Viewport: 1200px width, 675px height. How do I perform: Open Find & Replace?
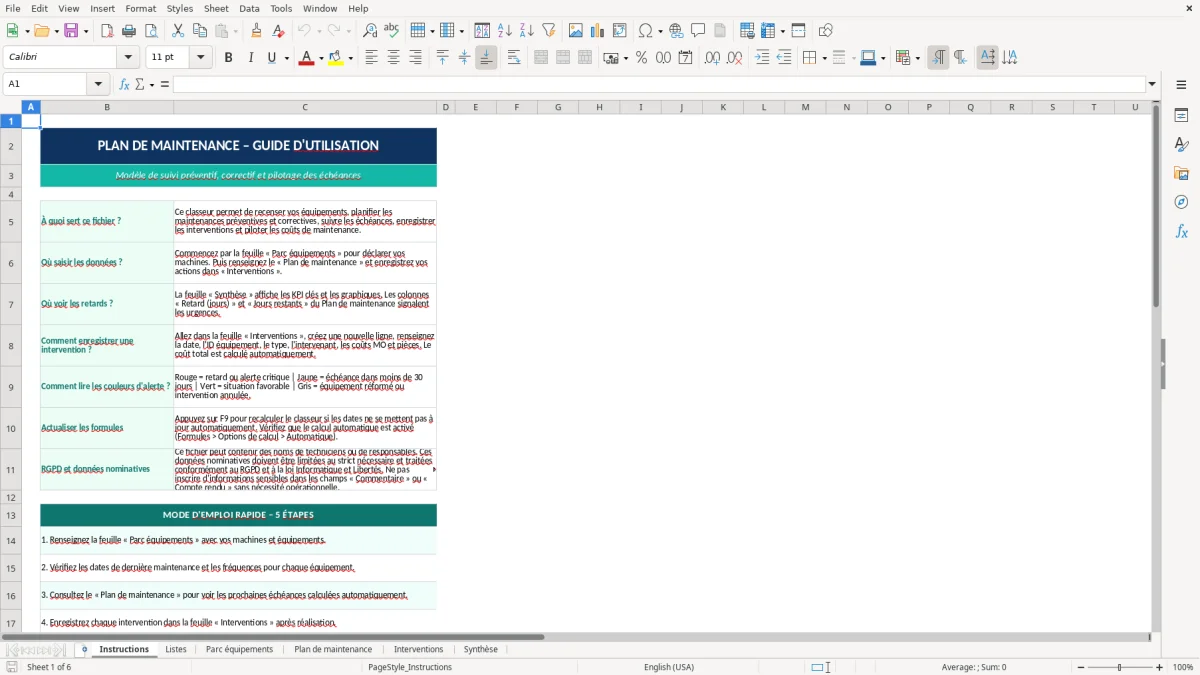tap(370, 31)
